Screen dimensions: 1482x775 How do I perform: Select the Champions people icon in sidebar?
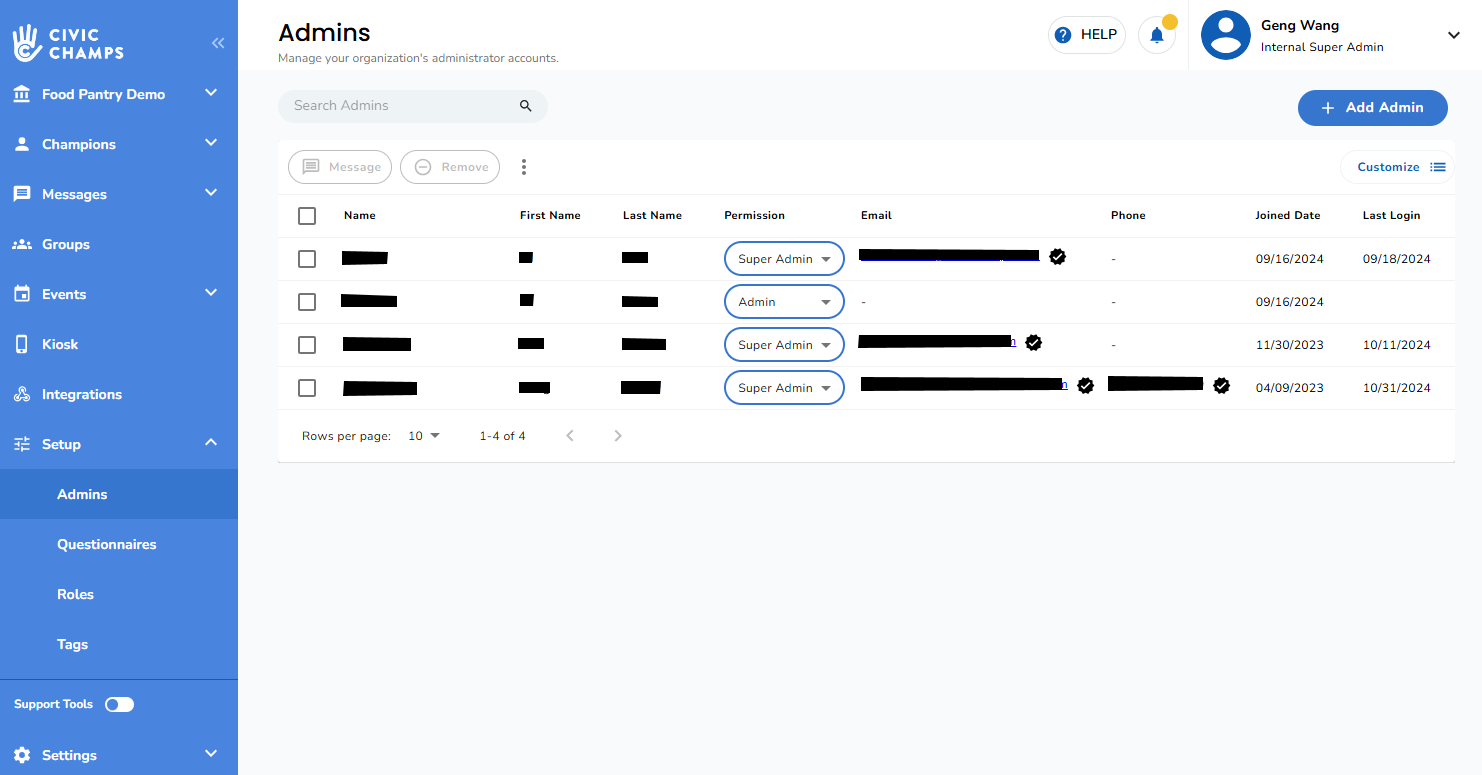[21, 143]
